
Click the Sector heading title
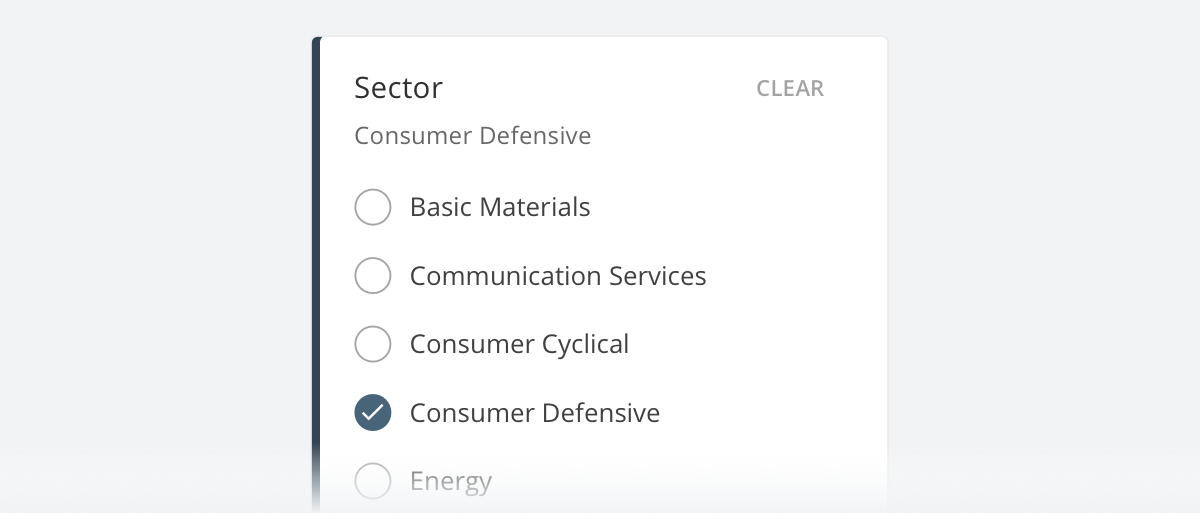398,88
